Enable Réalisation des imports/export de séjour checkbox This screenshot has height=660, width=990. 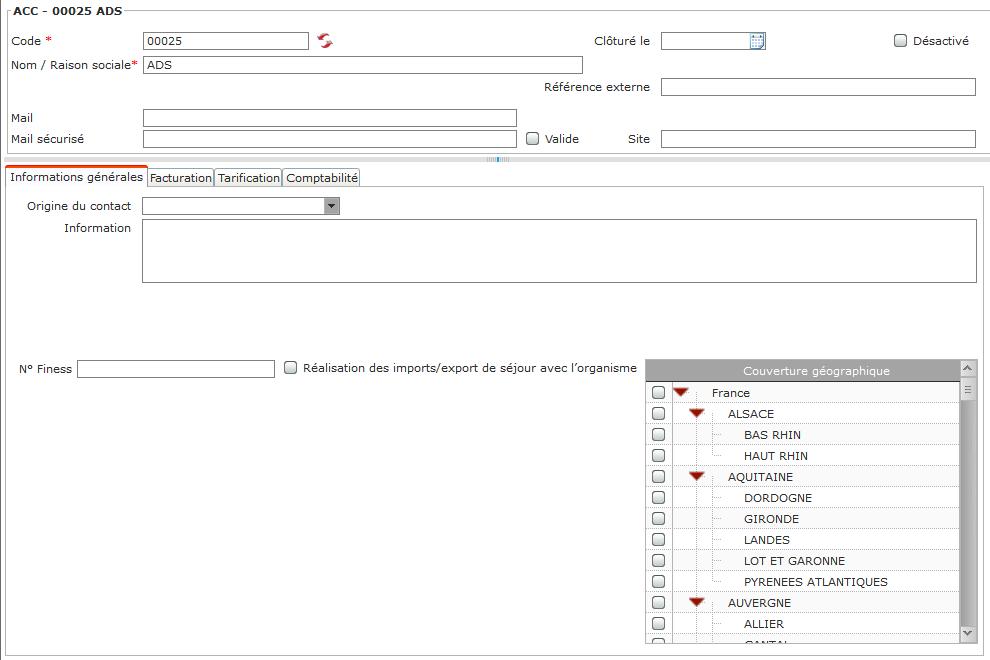[x=290, y=368]
